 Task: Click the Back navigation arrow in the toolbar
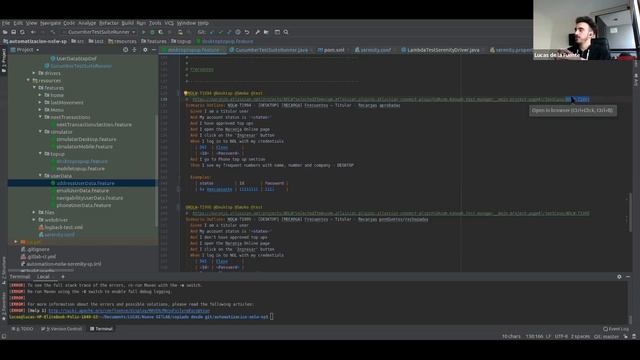click(x=33, y=32)
